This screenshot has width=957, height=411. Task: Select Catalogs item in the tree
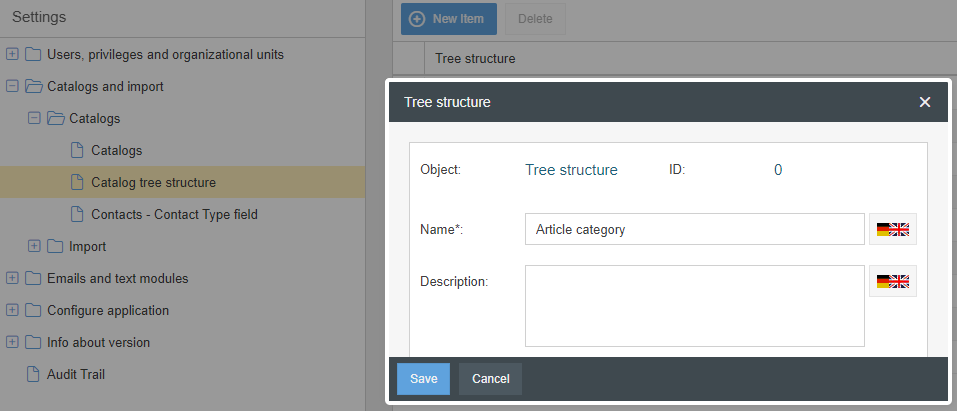[x=116, y=150]
